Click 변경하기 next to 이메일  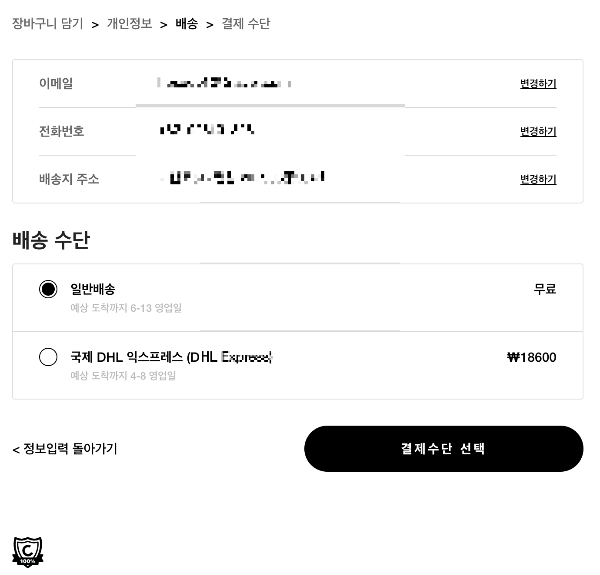(x=538, y=83)
